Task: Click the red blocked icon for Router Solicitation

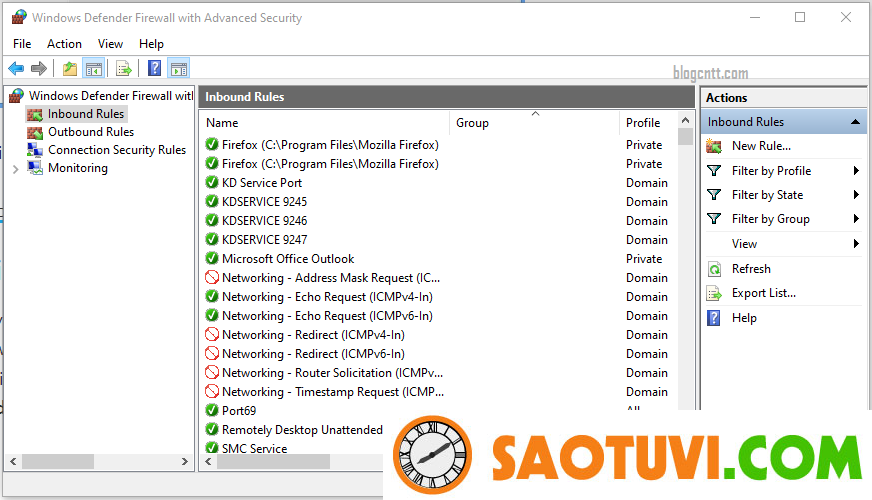Action: 212,372
